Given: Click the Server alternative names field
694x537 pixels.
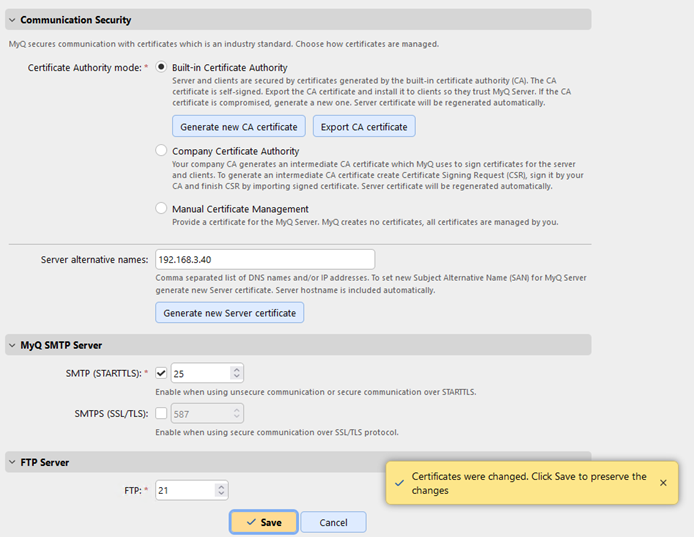Looking at the screenshot, I should tap(264, 259).
